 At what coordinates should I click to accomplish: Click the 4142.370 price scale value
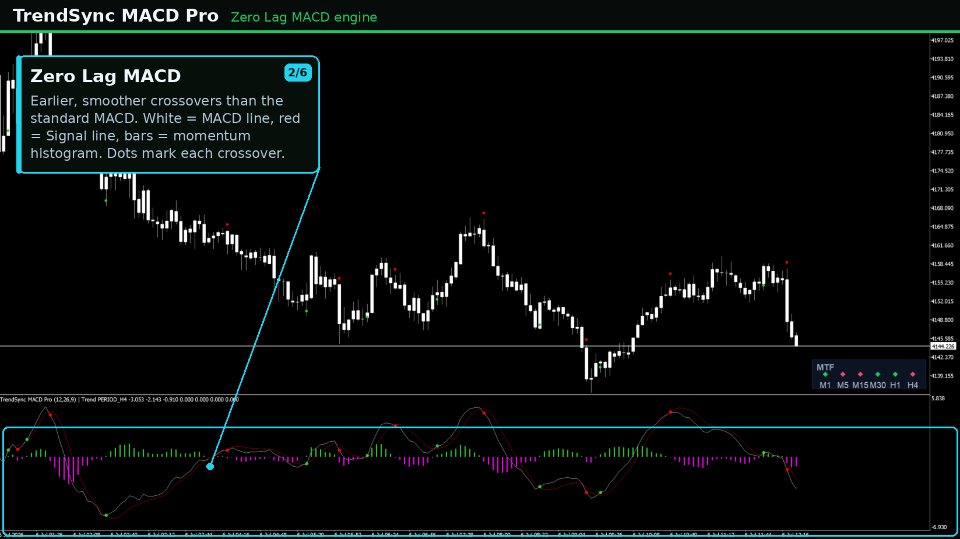[942, 357]
